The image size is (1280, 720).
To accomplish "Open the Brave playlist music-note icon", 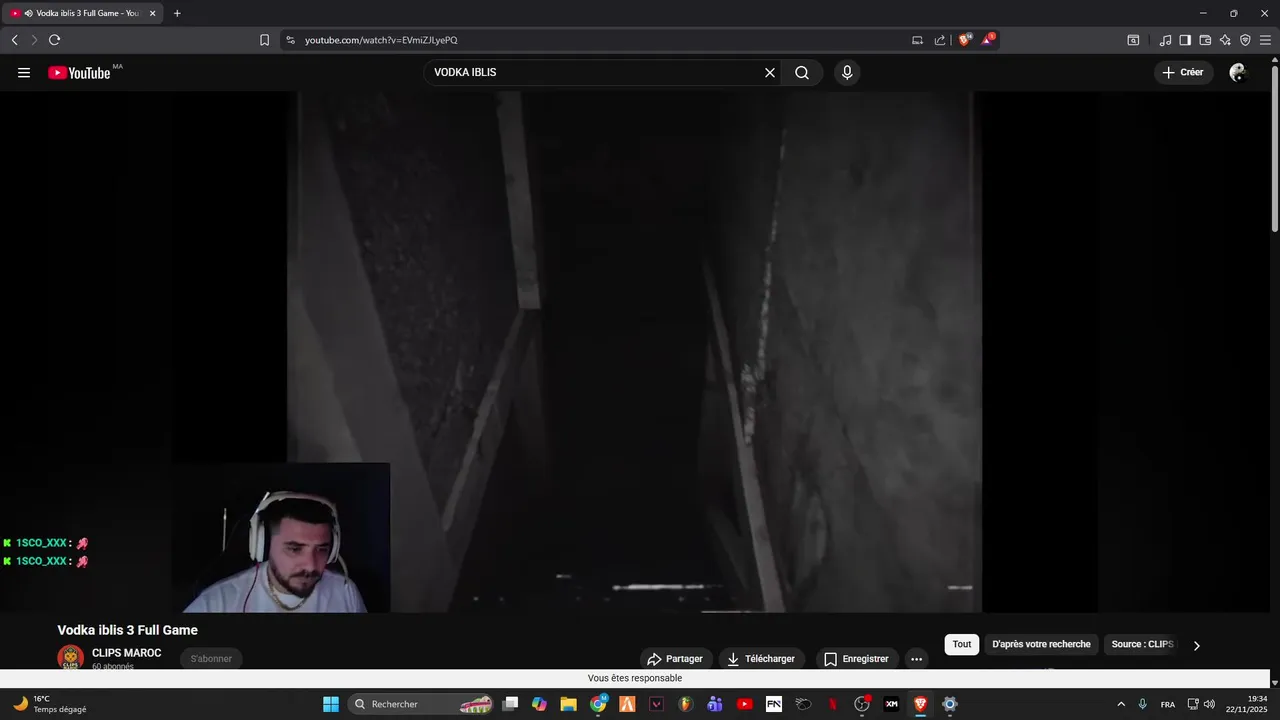I will pos(1165,40).
